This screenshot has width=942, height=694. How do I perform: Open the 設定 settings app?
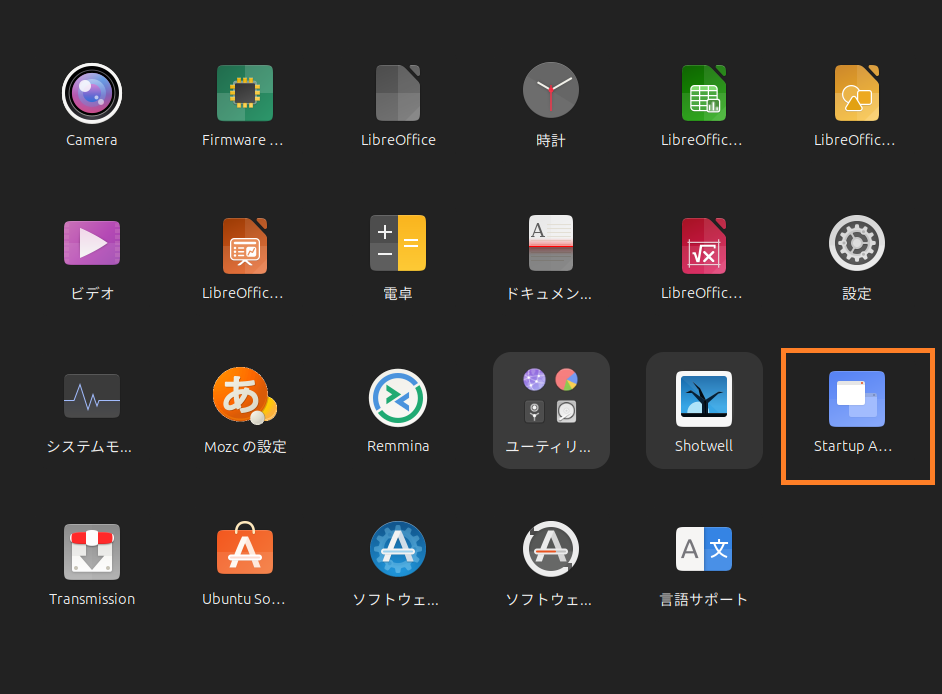(857, 244)
